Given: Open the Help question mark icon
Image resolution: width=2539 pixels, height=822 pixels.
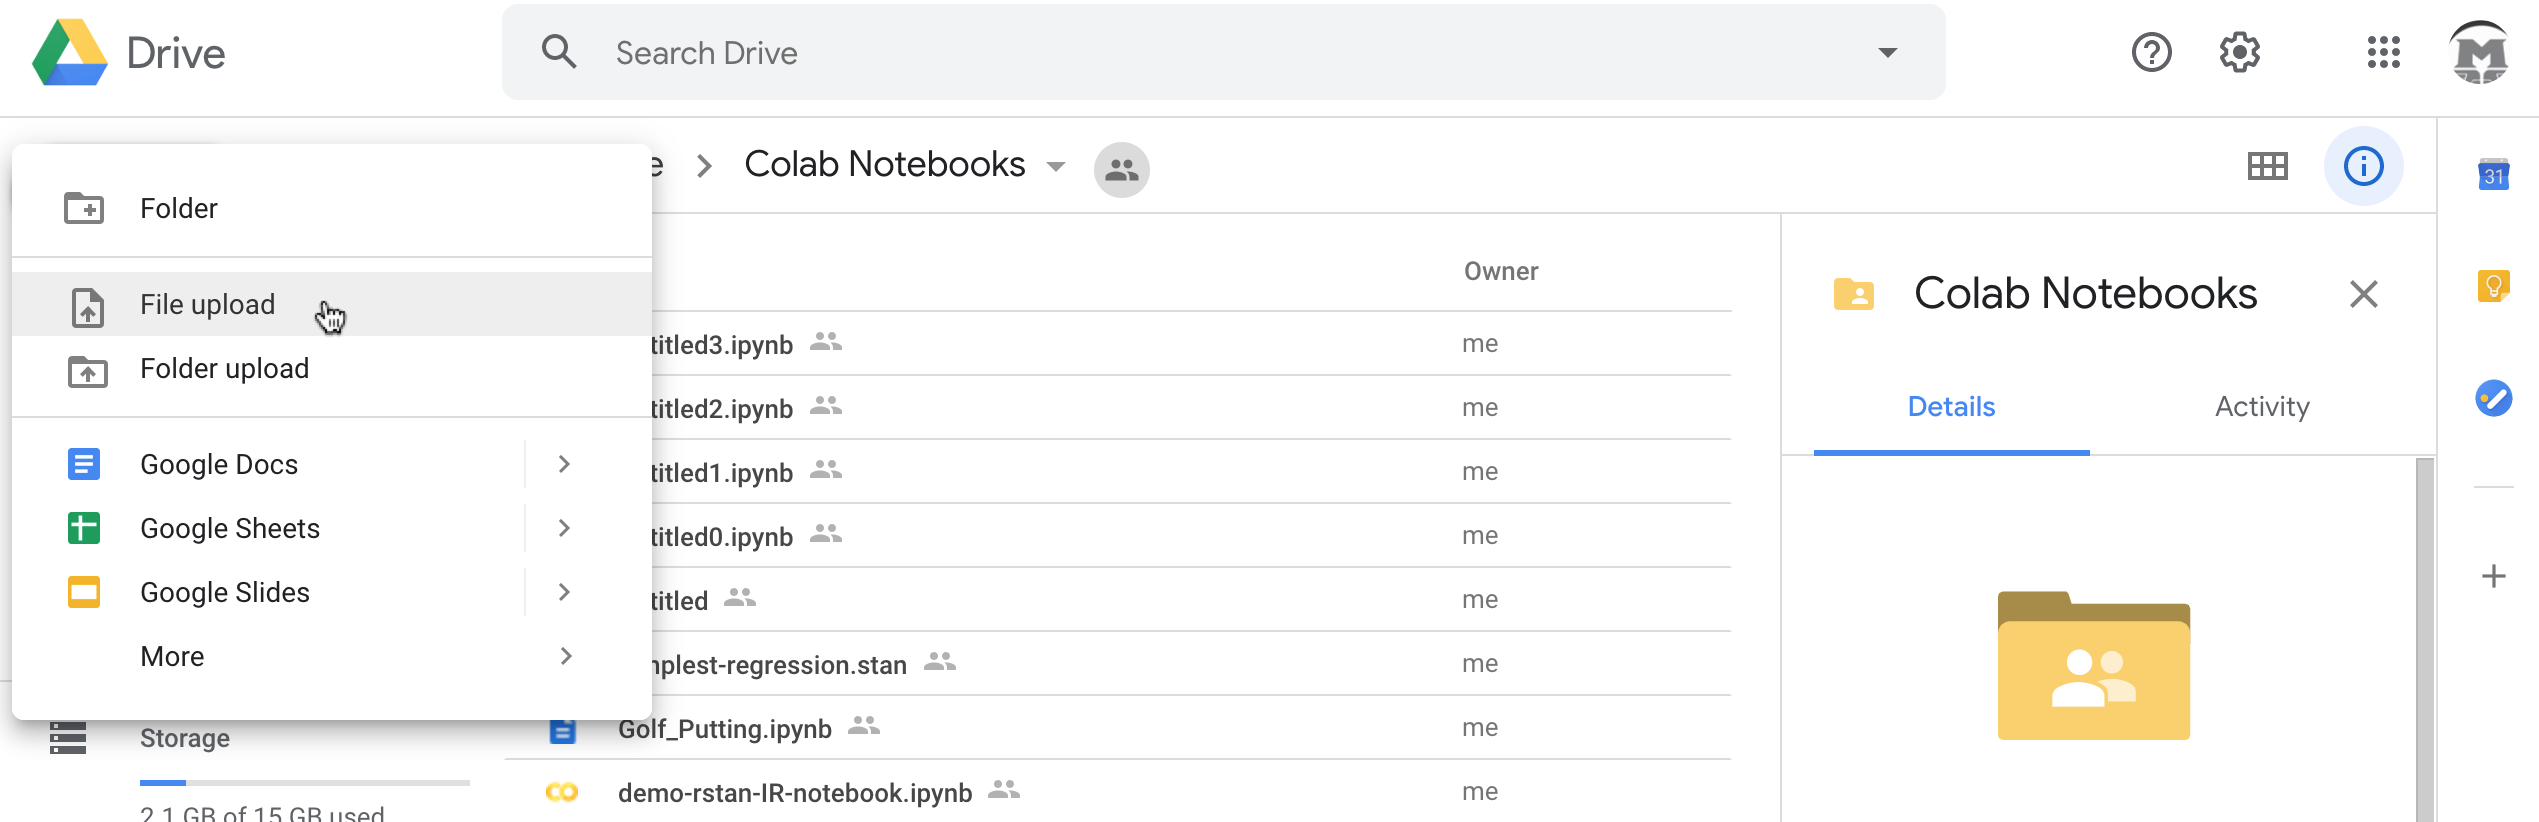Looking at the screenshot, I should click(2151, 52).
